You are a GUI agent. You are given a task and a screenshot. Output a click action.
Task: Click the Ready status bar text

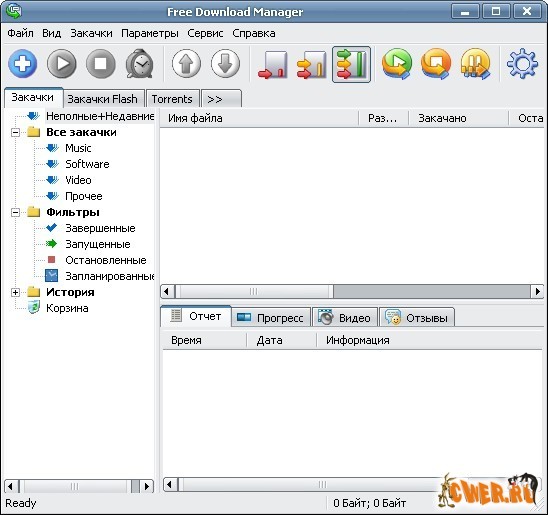pyautogui.click(x=21, y=503)
